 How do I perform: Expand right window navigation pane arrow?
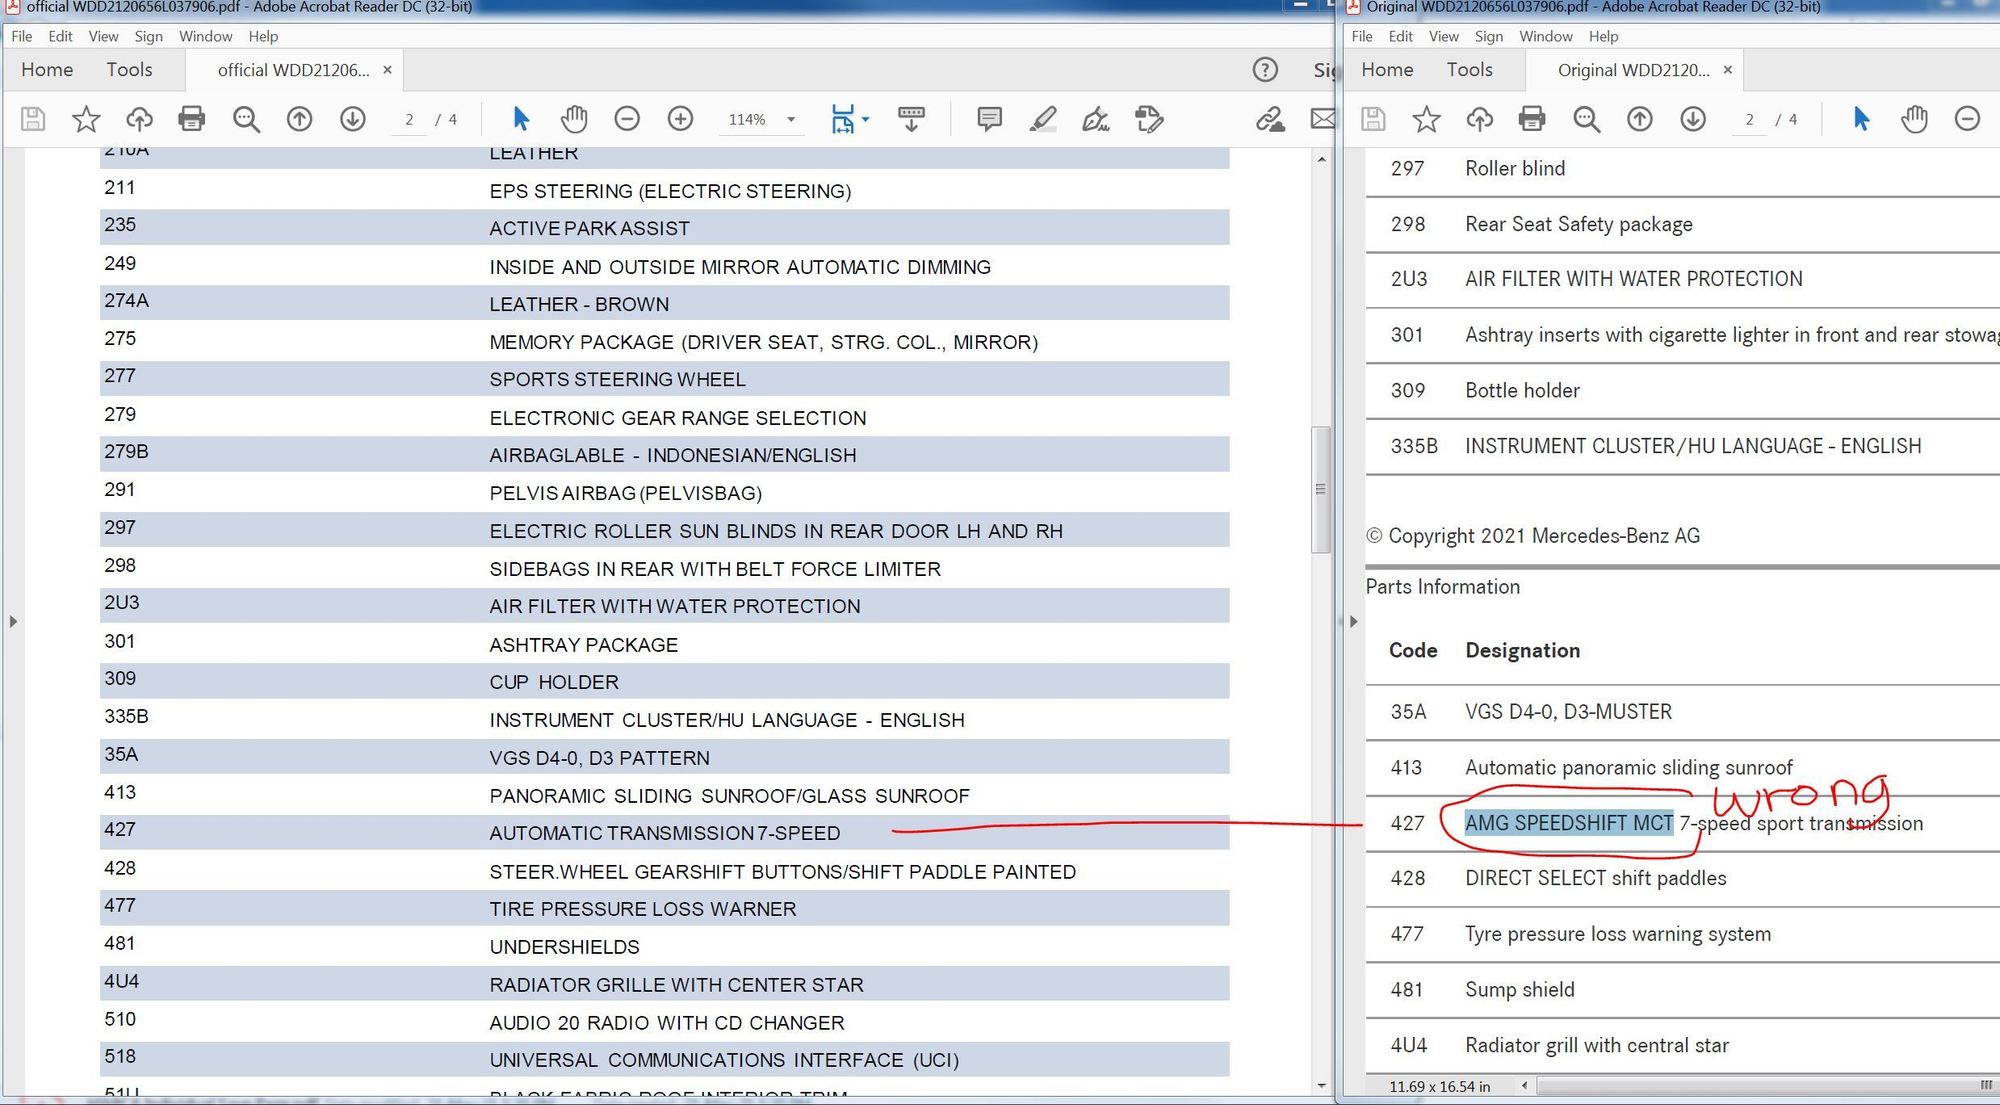(1353, 621)
